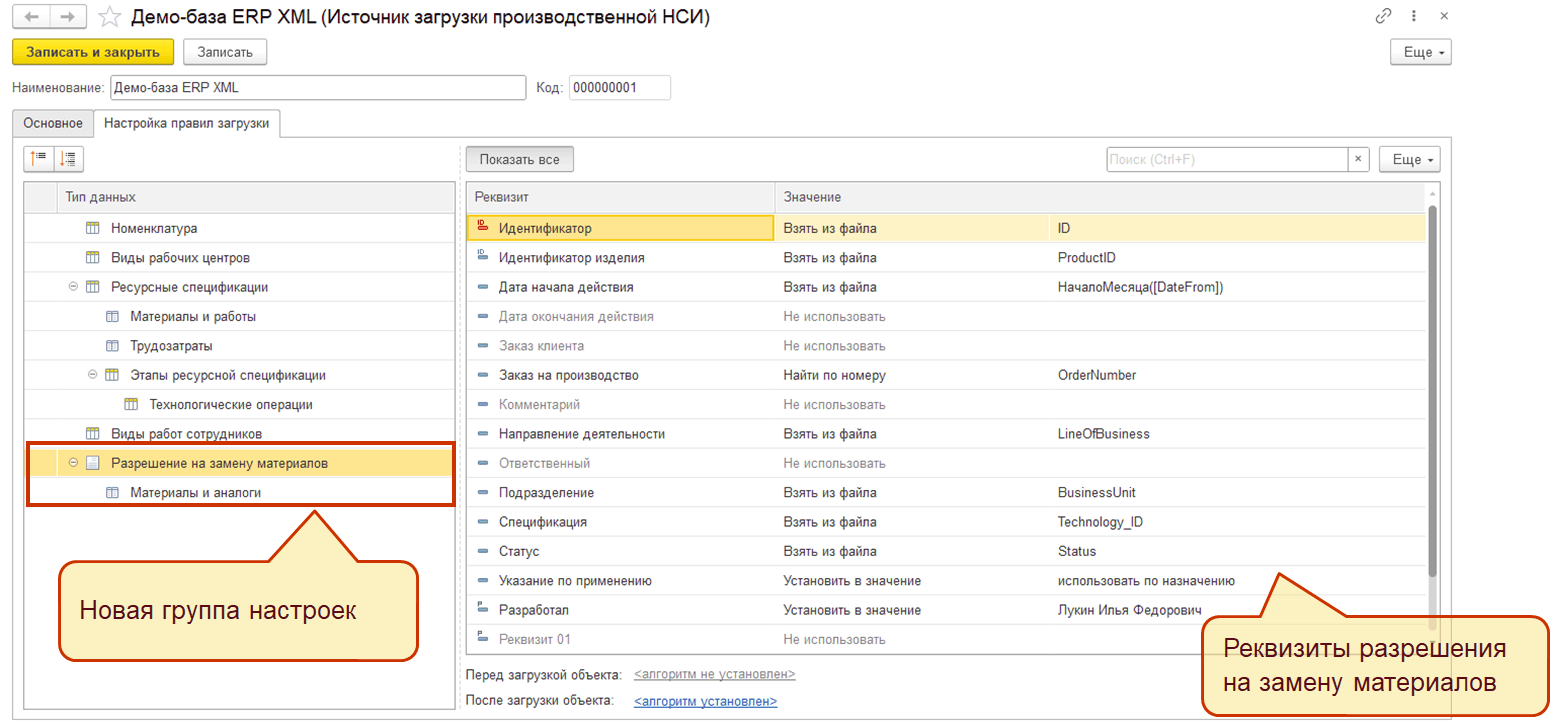1556x725 pixels.
Task: Click the collapse all tree levels icon
Action: tap(39, 158)
